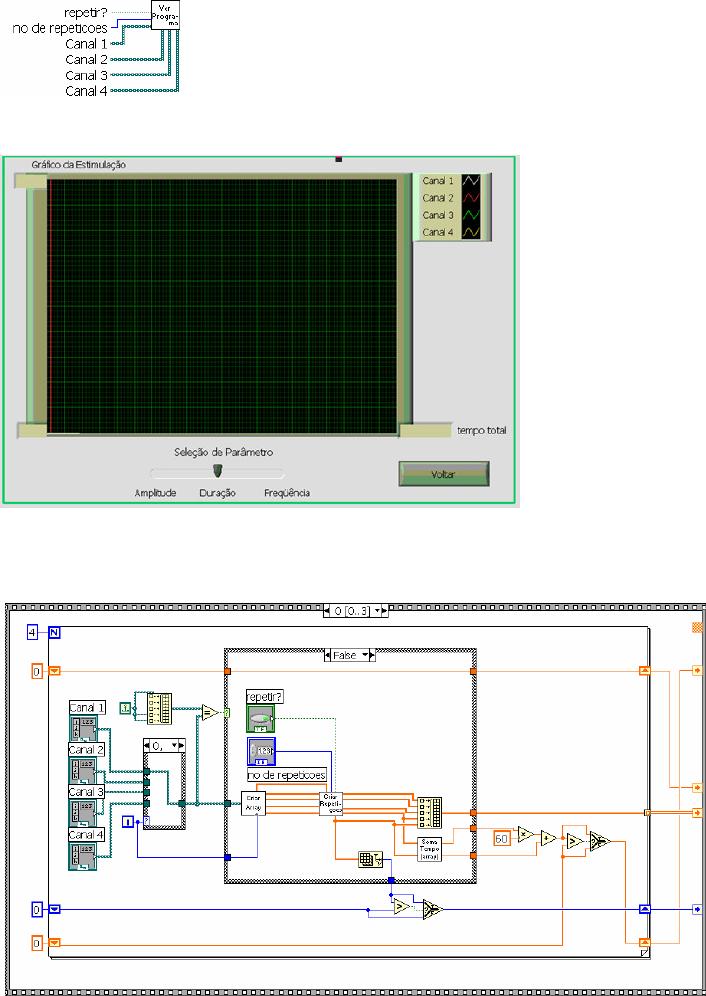Click the blue left shift register

55,910
